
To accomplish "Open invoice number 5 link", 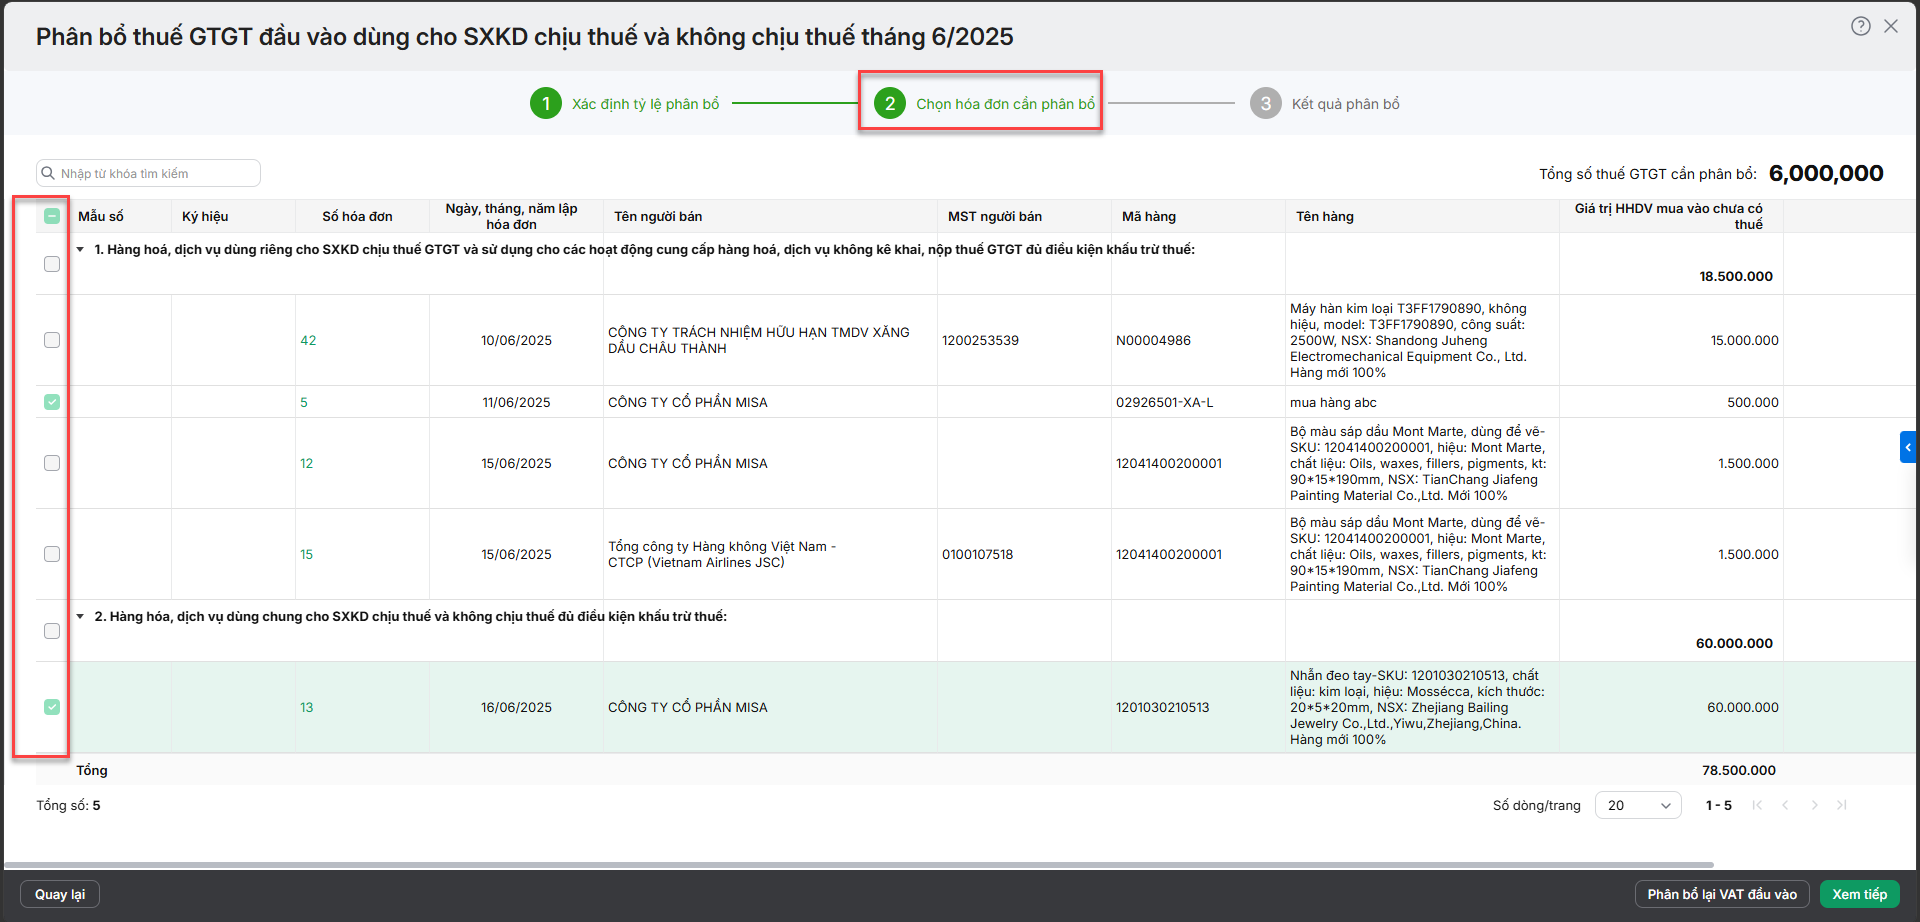I will coord(304,402).
